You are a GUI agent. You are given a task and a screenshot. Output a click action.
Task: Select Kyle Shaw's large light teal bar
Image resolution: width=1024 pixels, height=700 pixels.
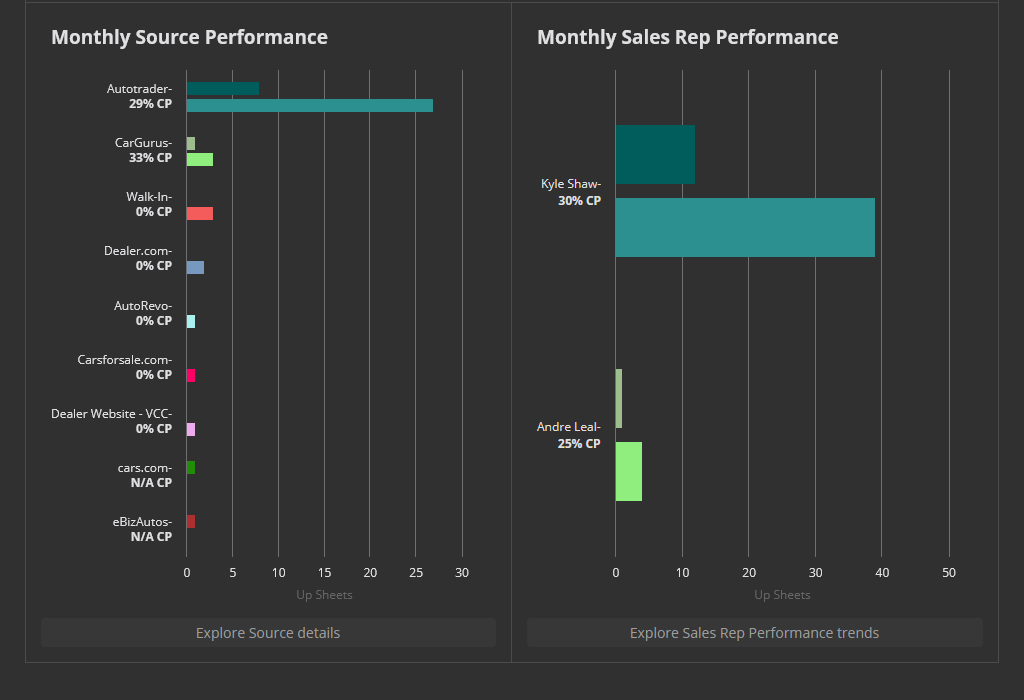(x=744, y=227)
